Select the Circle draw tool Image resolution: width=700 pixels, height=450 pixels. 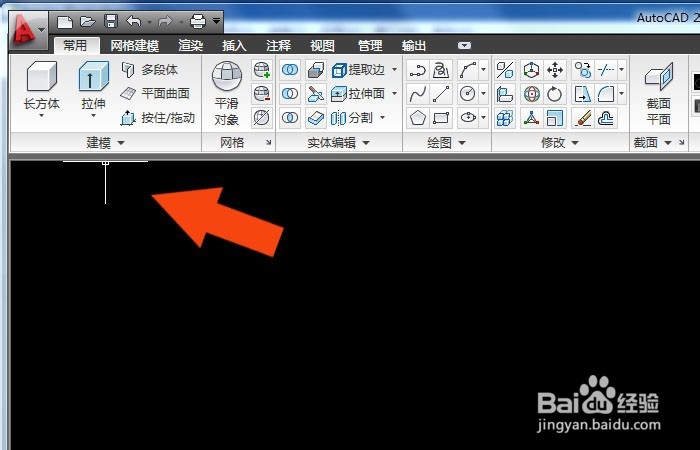(467, 94)
